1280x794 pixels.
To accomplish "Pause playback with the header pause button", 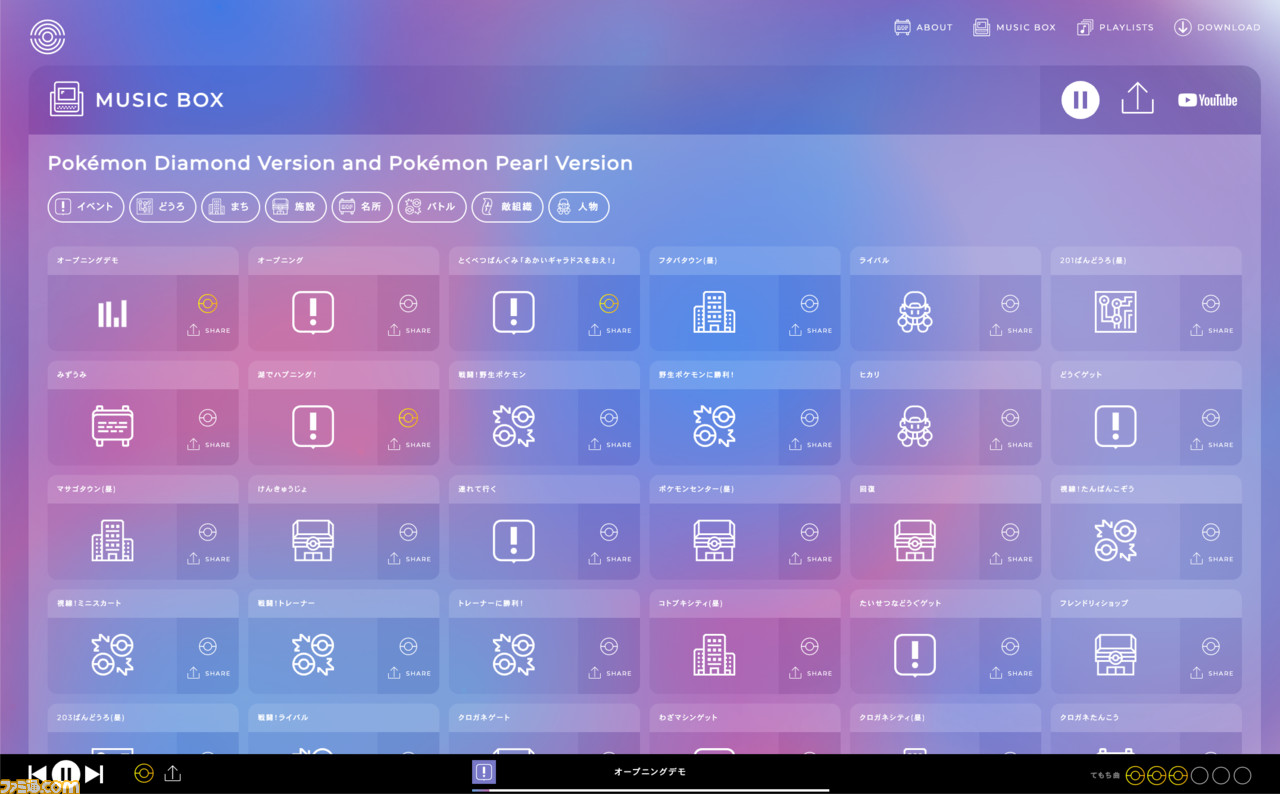I will click(1080, 100).
